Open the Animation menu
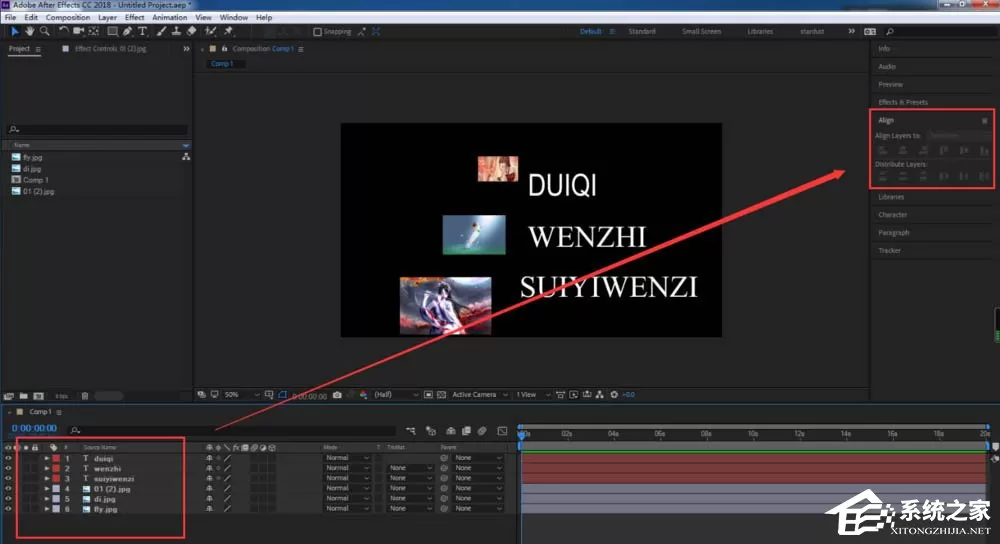The height and width of the screenshot is (544, 1000). pyautogui.click(x=170, y=17)
